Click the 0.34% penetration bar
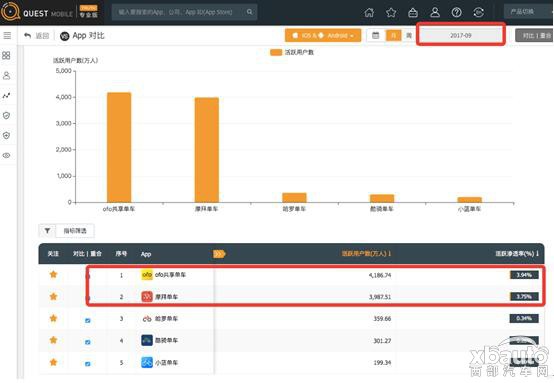 (524, 318)
